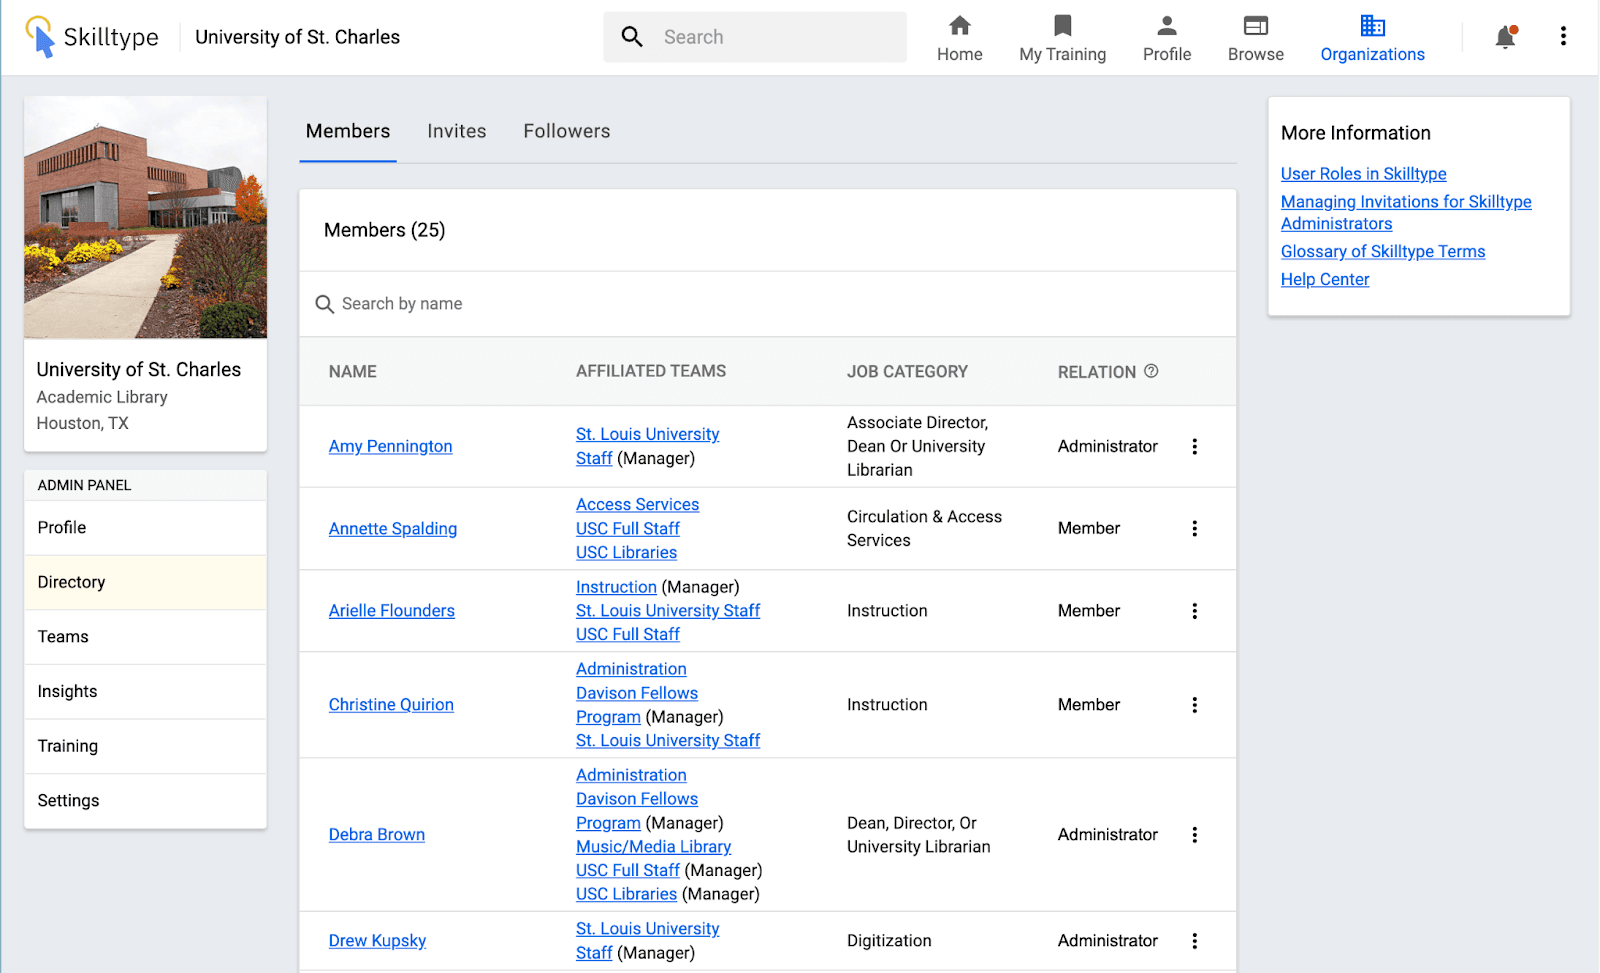Click the Relation help question icon
Screen dimensions: 1600x973
coord(1151,371)
